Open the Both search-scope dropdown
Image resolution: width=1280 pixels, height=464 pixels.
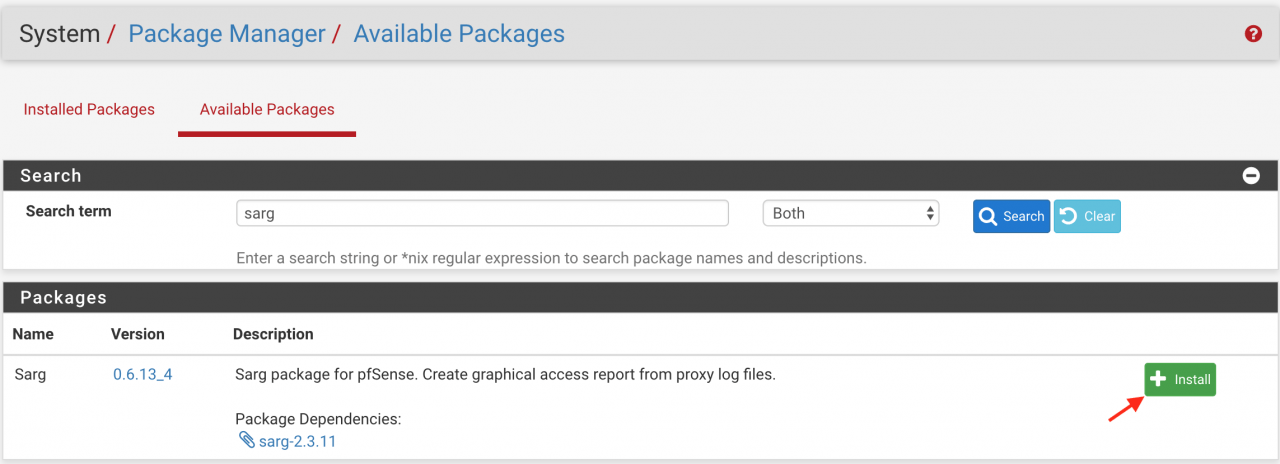click(x=850, y=213)
